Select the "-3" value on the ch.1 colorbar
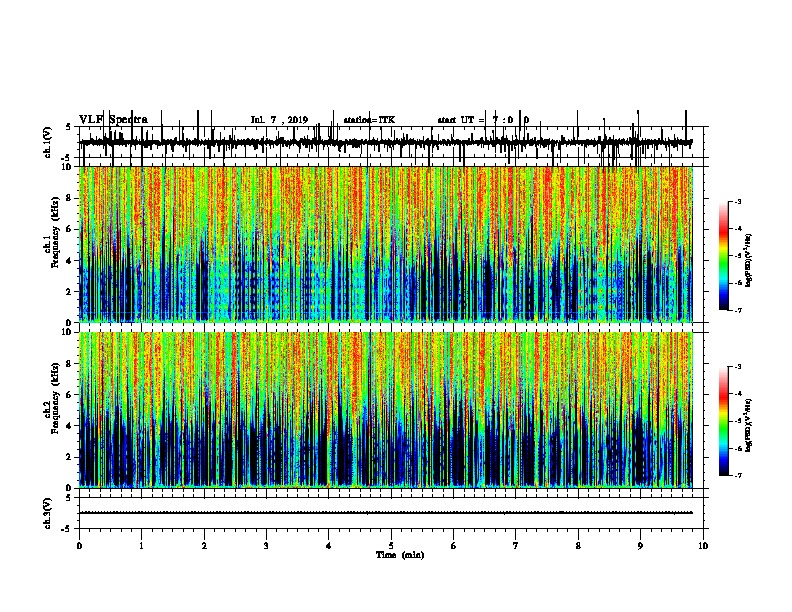 (x=738, y=201)
